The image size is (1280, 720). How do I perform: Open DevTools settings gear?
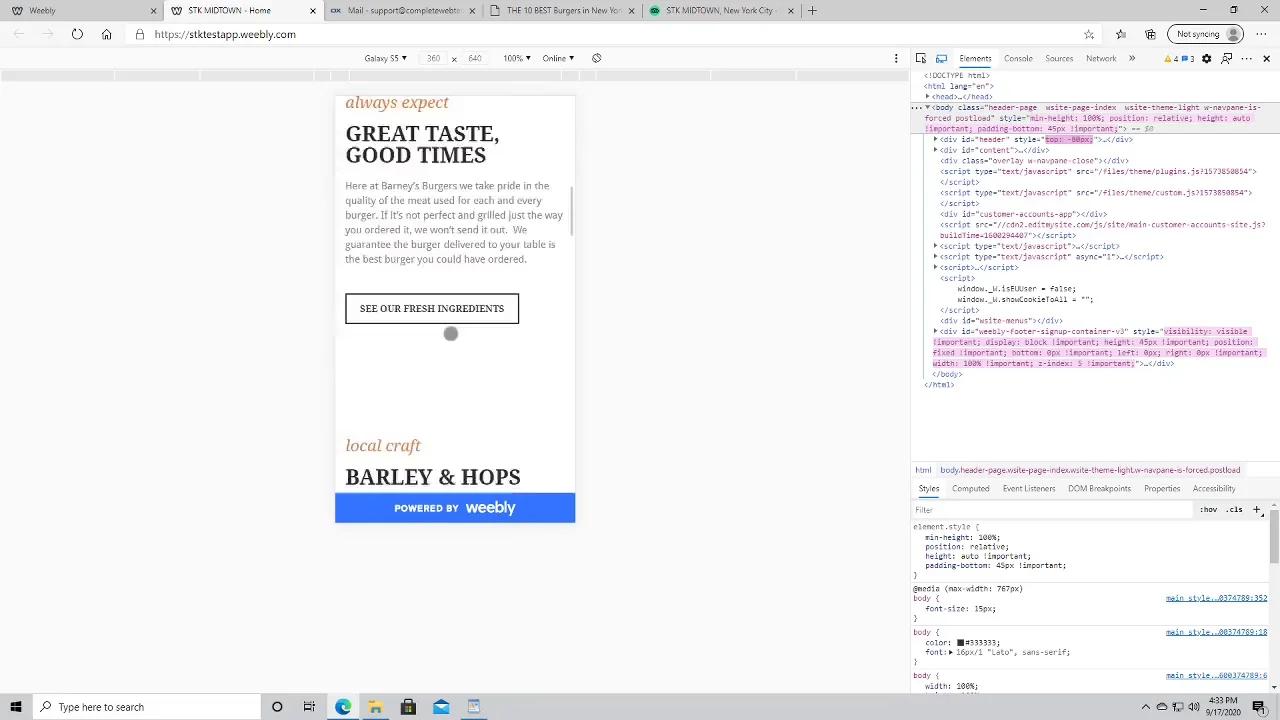tap(1206, 58)
